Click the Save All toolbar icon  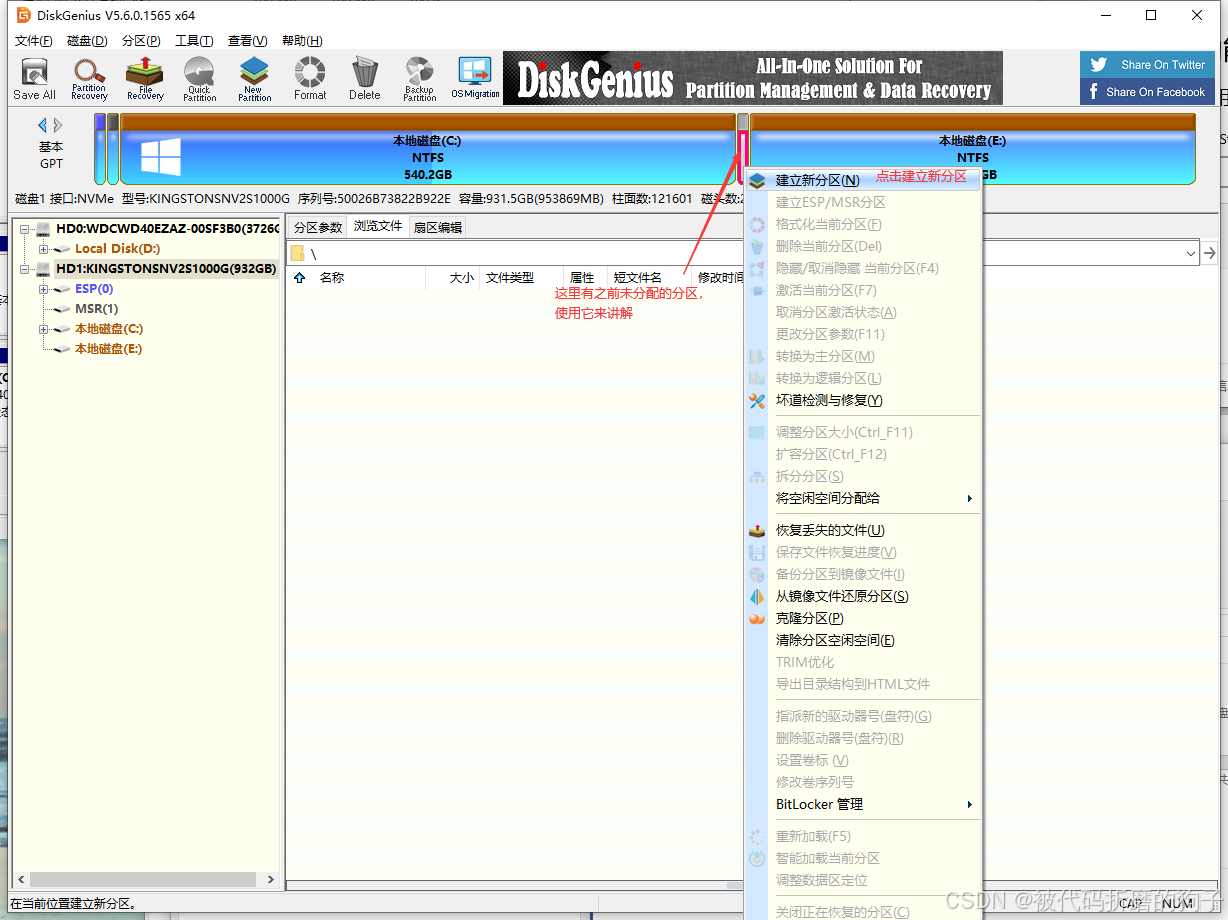34,79
